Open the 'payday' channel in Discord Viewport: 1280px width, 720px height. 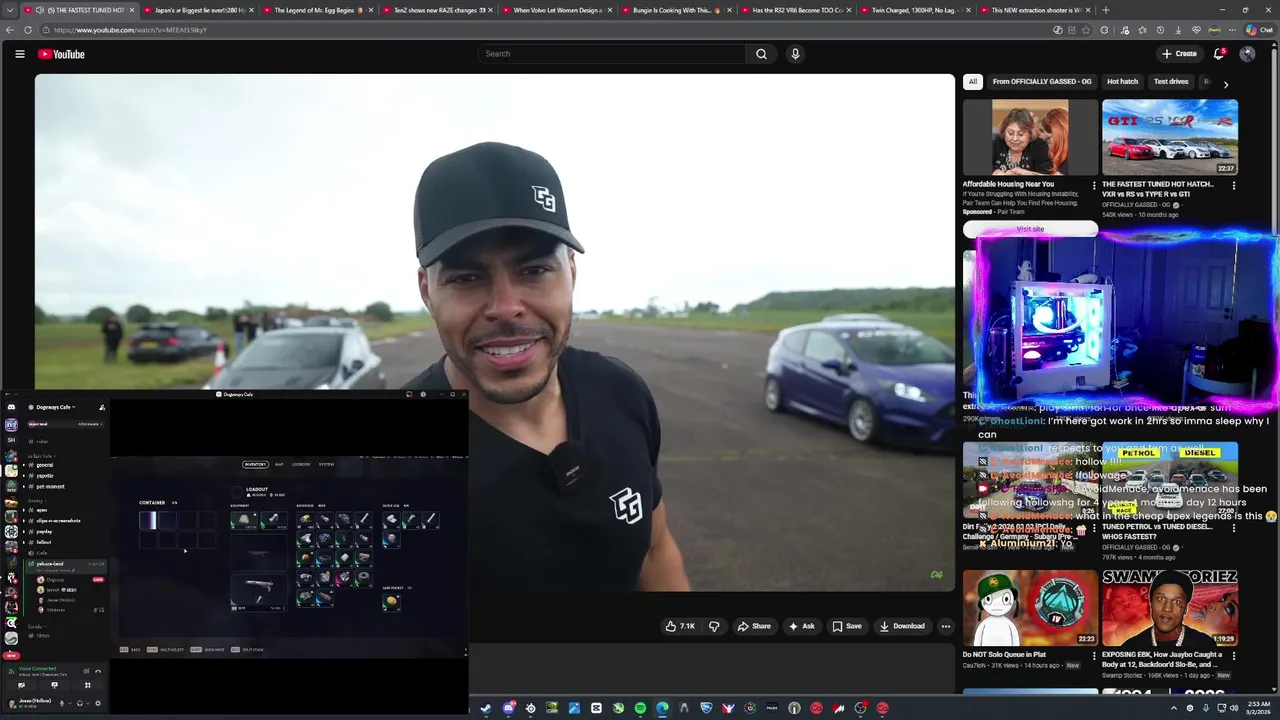point(44,531)
